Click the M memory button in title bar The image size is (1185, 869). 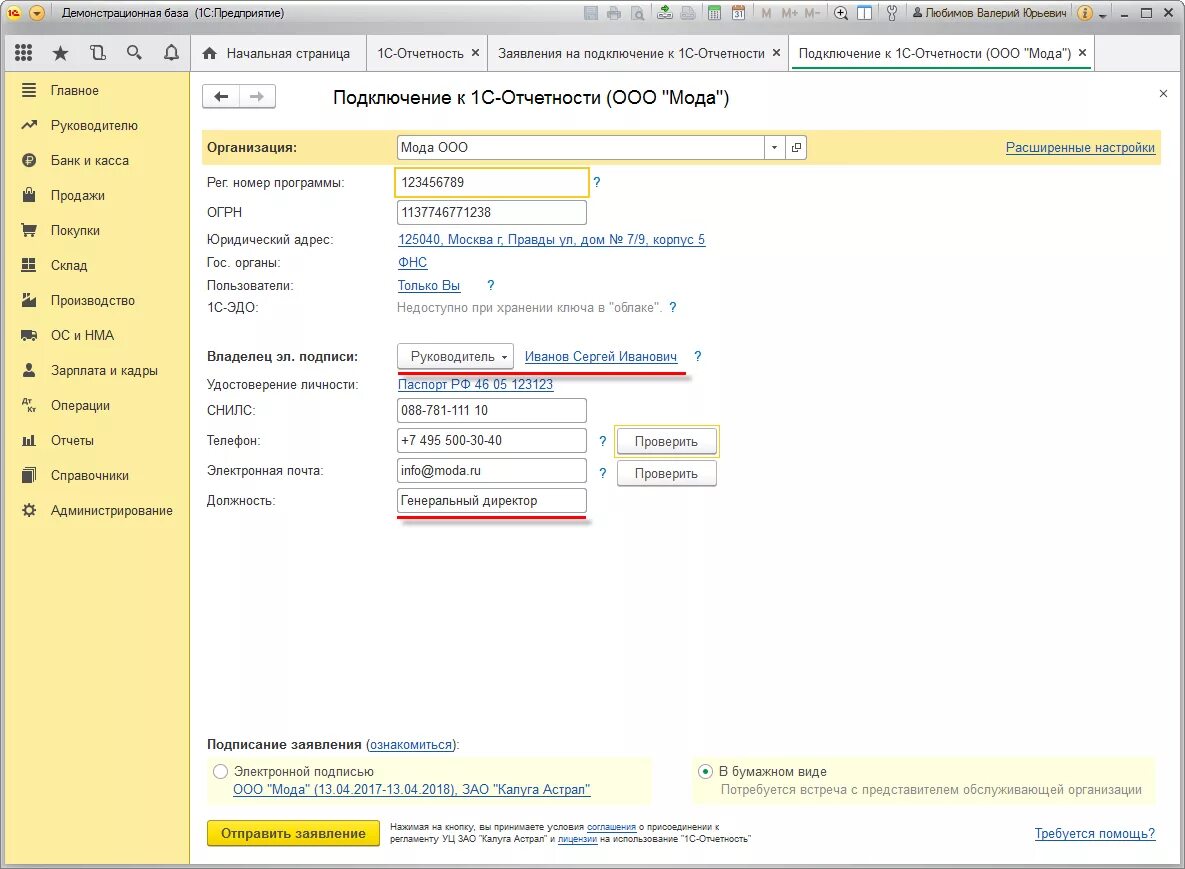click(x=766, y=13)
